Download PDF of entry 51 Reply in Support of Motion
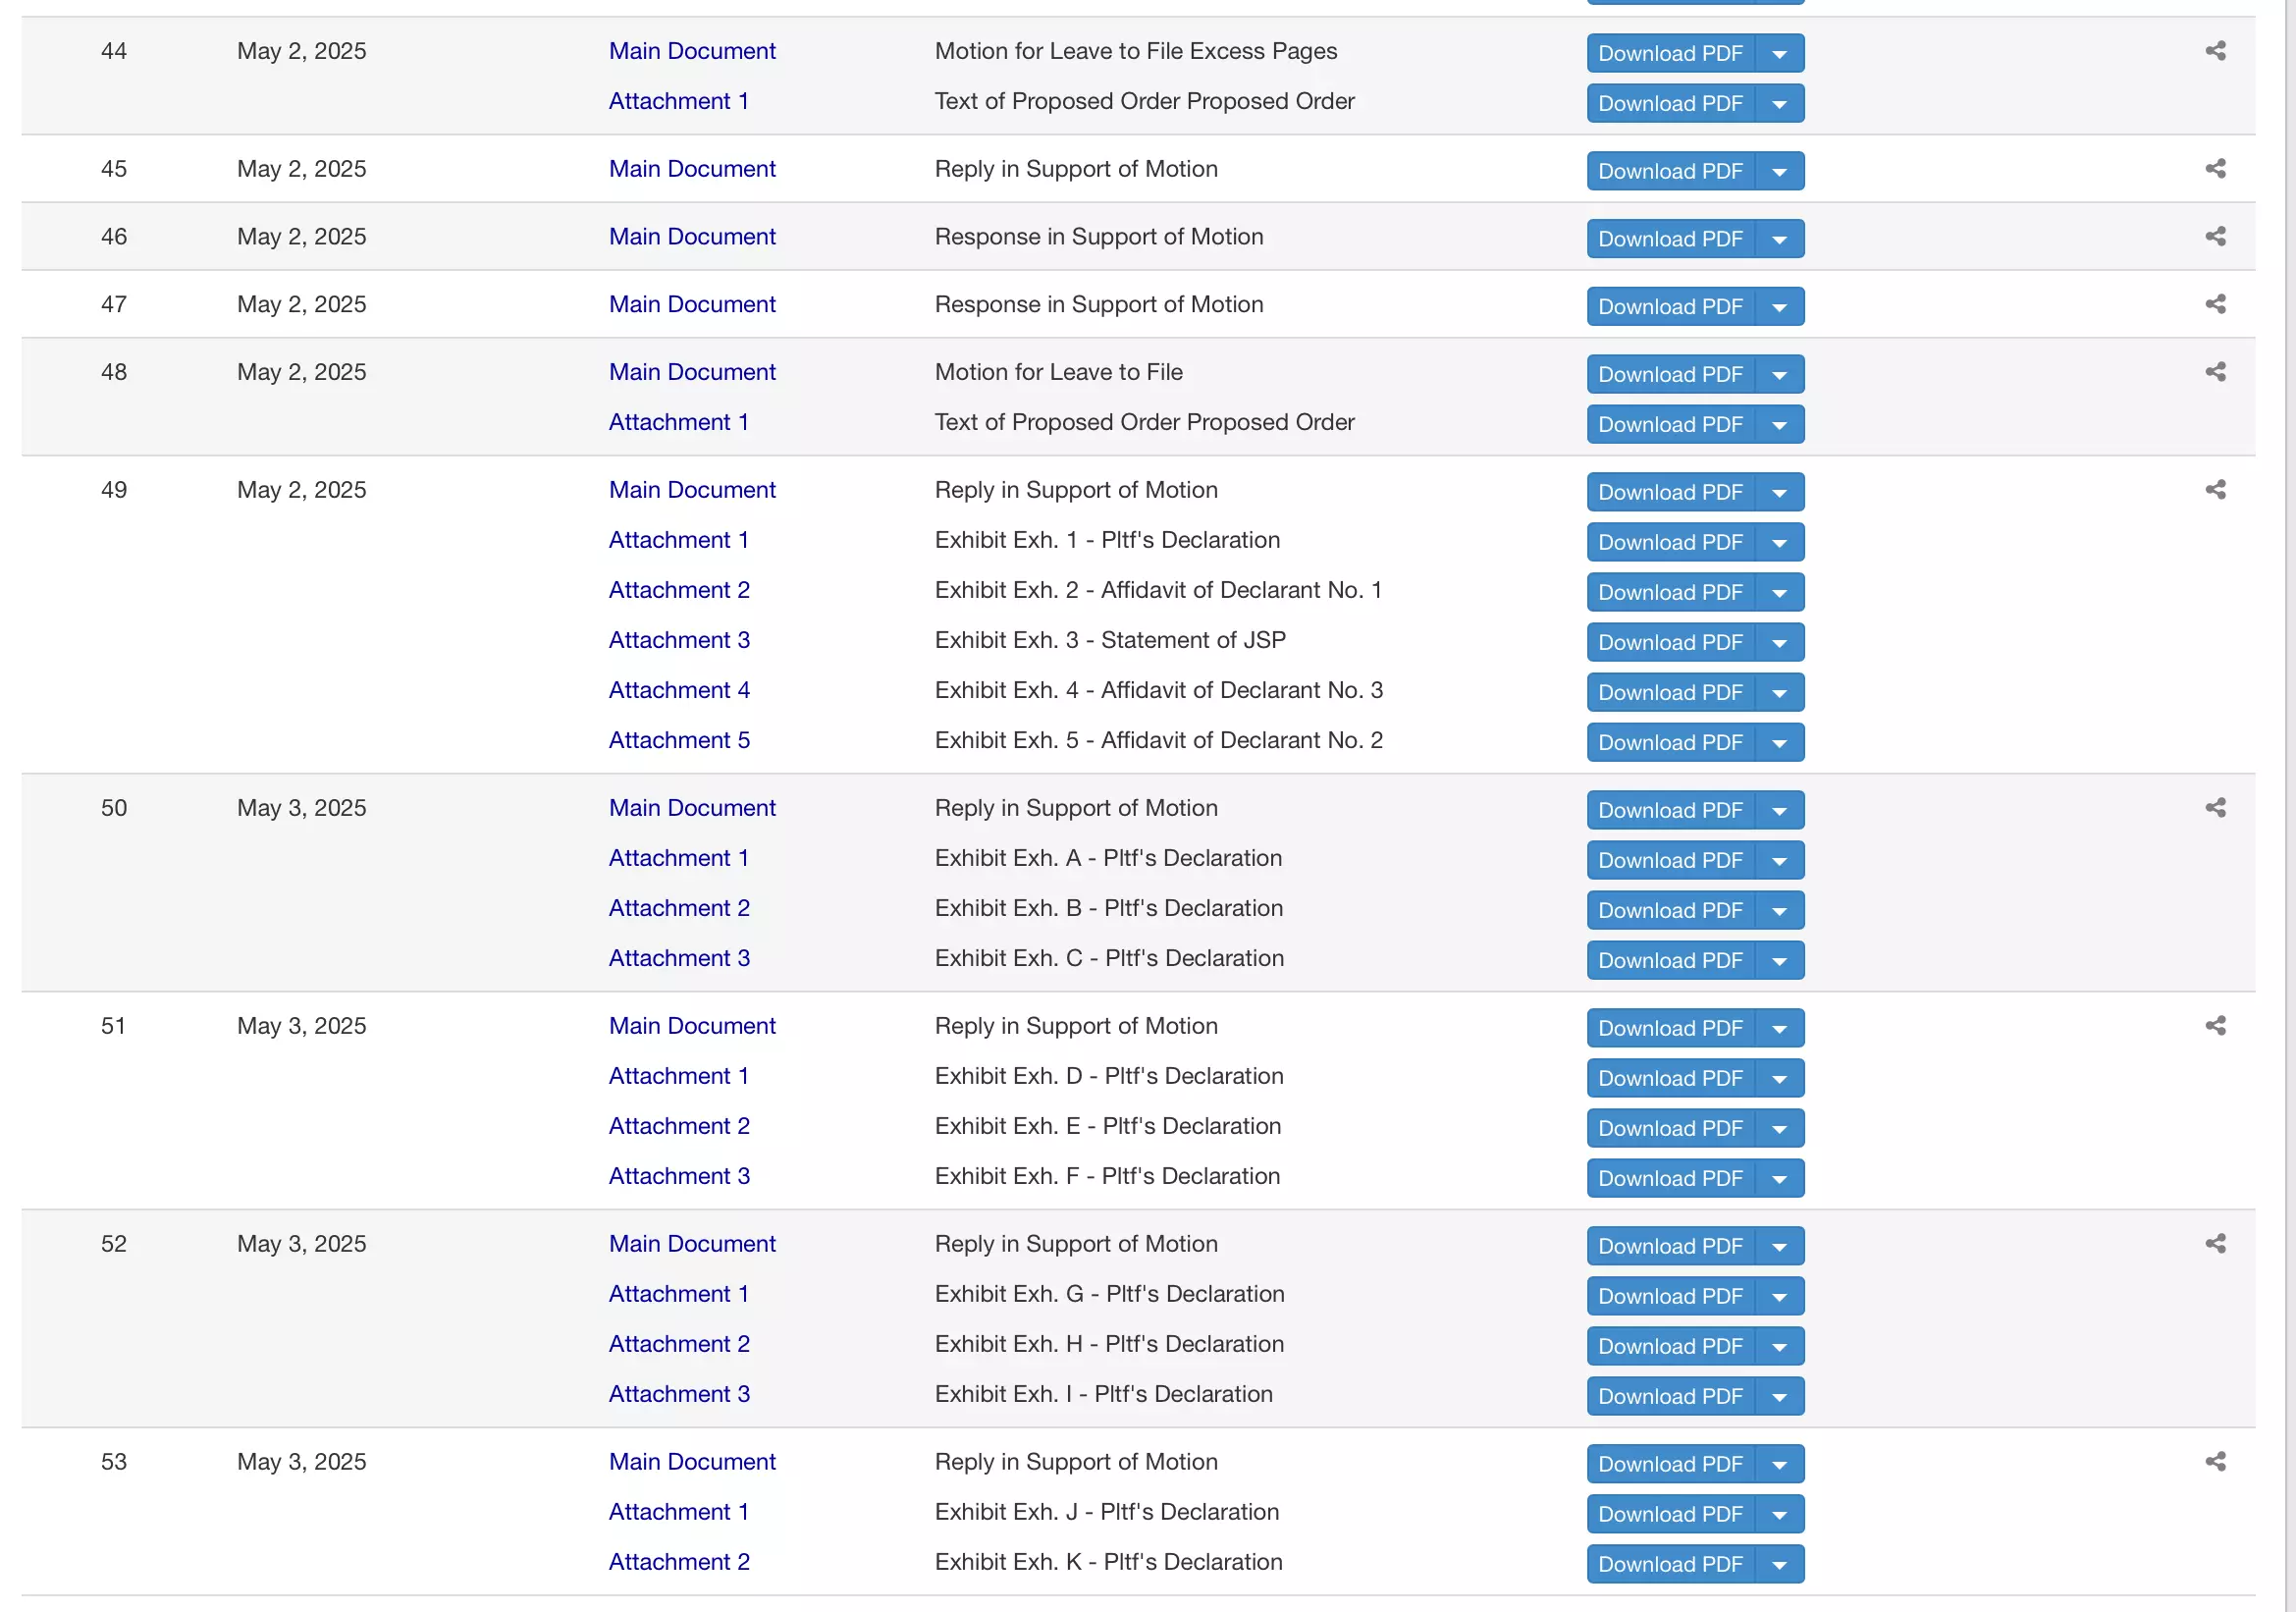Image resolution: width=2296 pixels, height=1612 pixels. click(x=1670, y=1029)
